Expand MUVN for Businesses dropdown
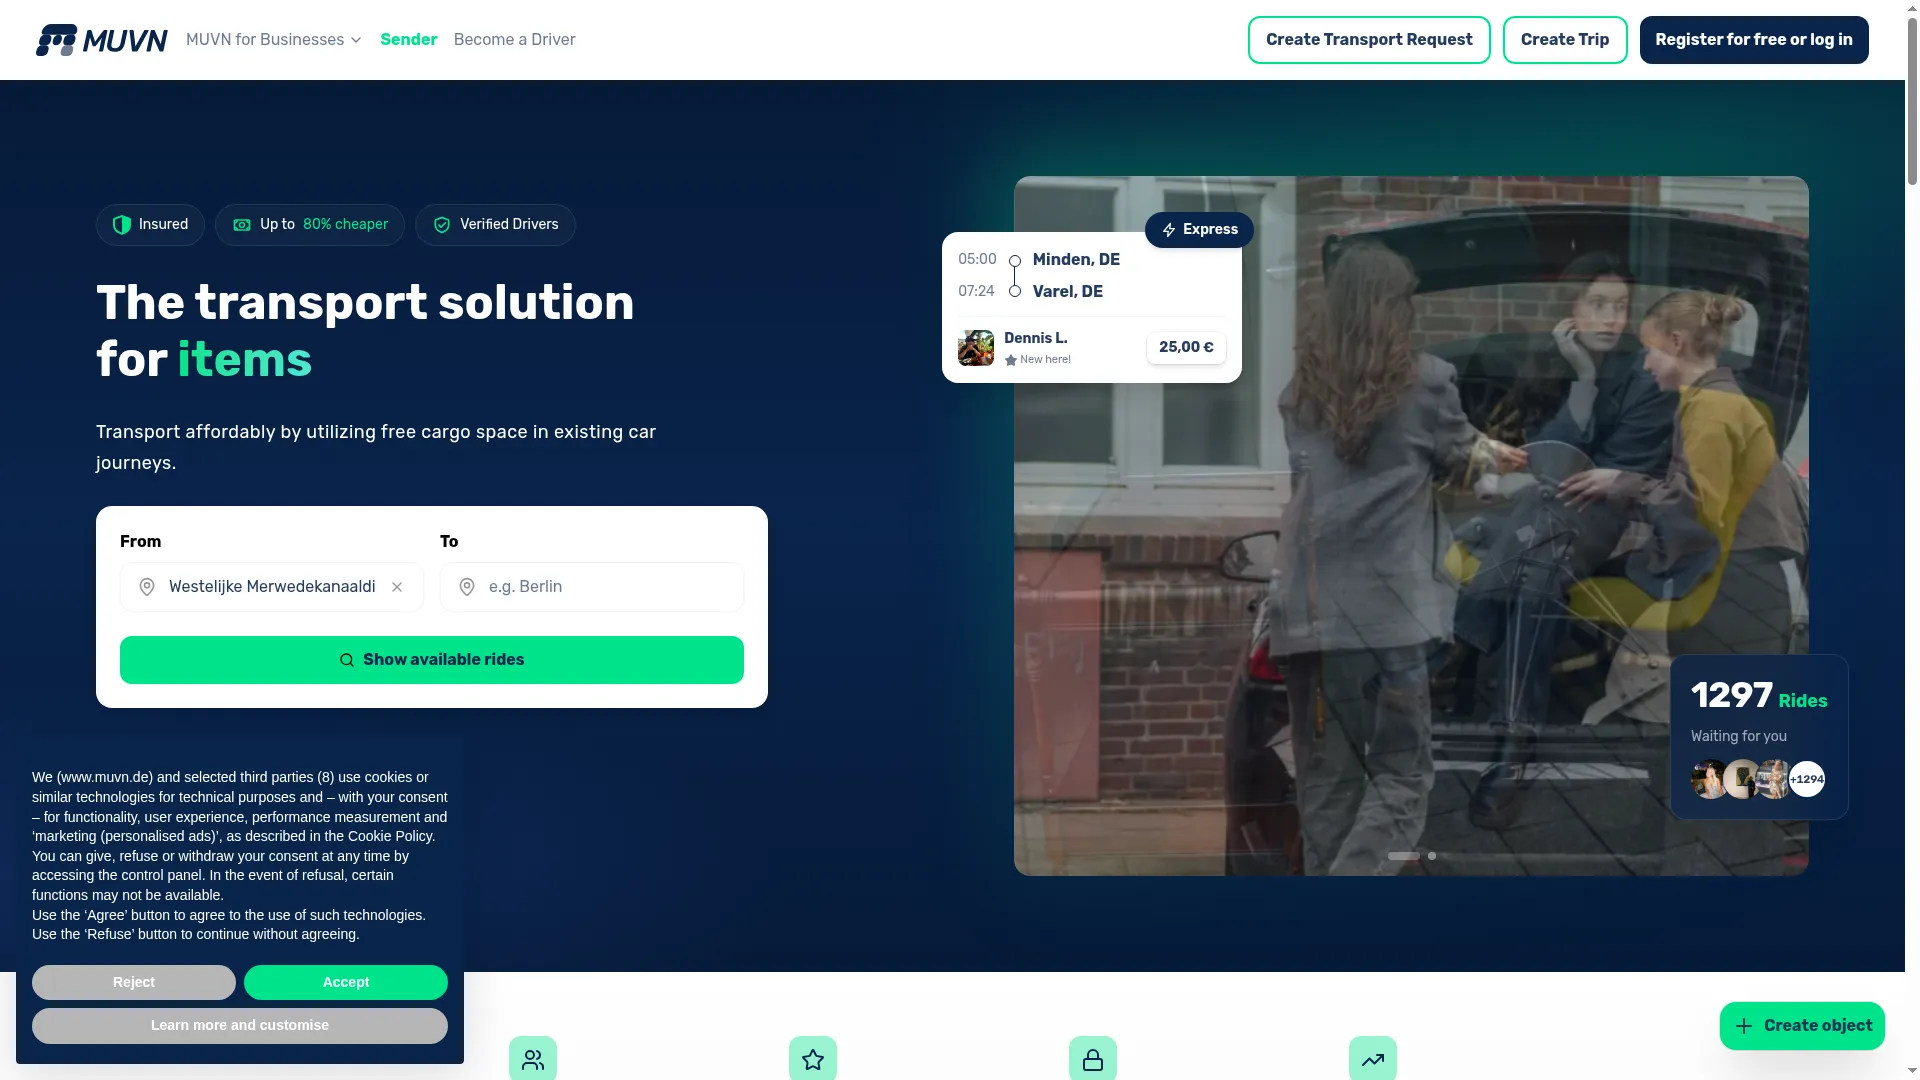Viewport: 1920px width, 1080px height. [273, 40]
